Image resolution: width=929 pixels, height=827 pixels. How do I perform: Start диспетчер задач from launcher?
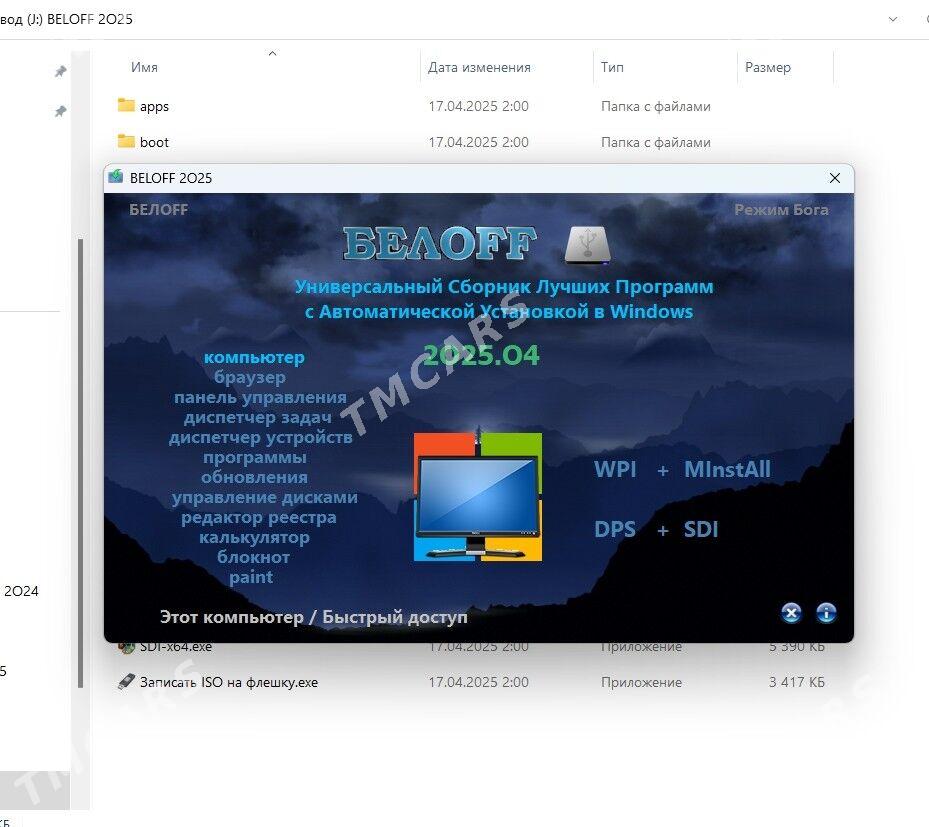click(258, 417)
